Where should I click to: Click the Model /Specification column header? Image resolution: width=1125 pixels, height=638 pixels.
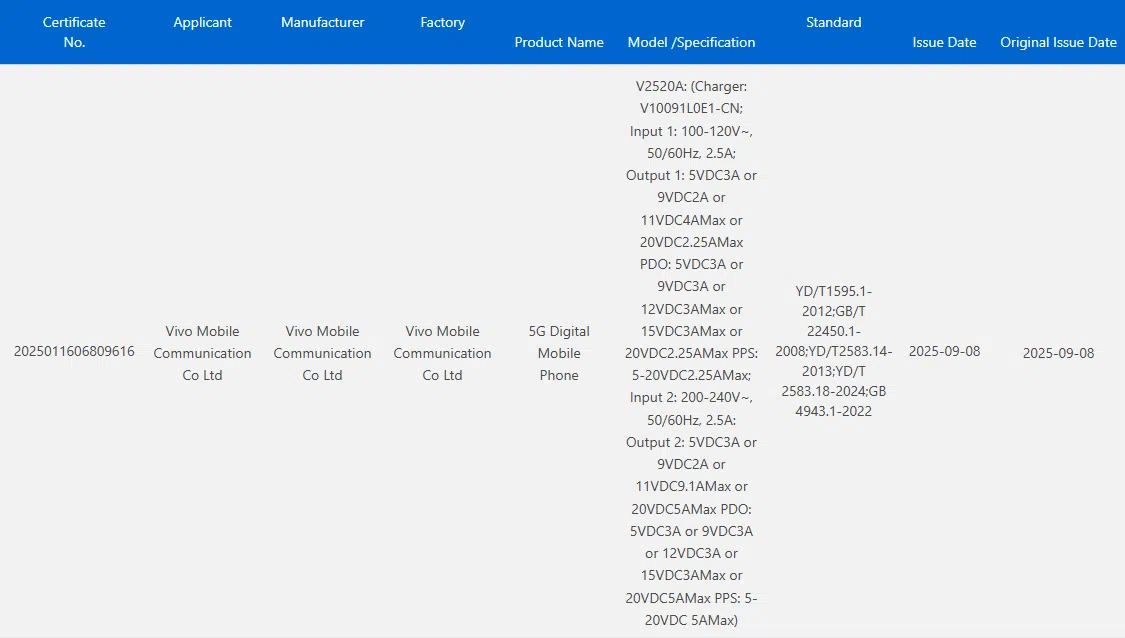coord(691,42)
